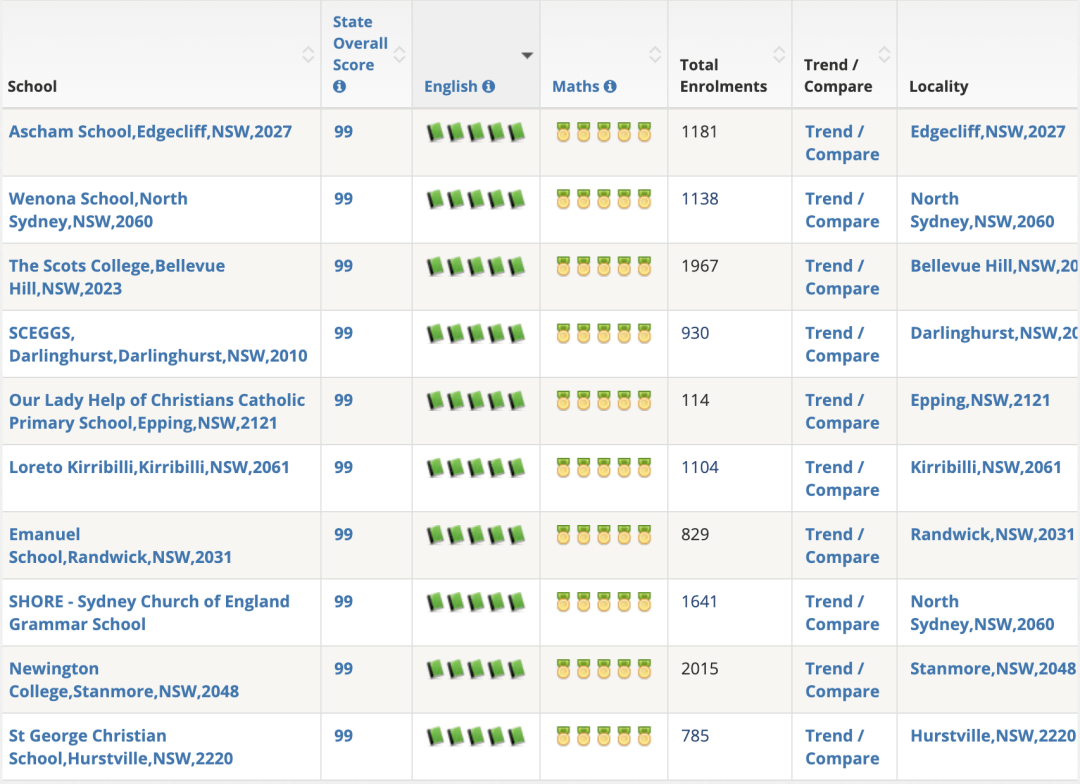The height and width of the screenshot is (784, 1080).
Task: Click English book rating for St George Christian School
Action: (476, 736)
